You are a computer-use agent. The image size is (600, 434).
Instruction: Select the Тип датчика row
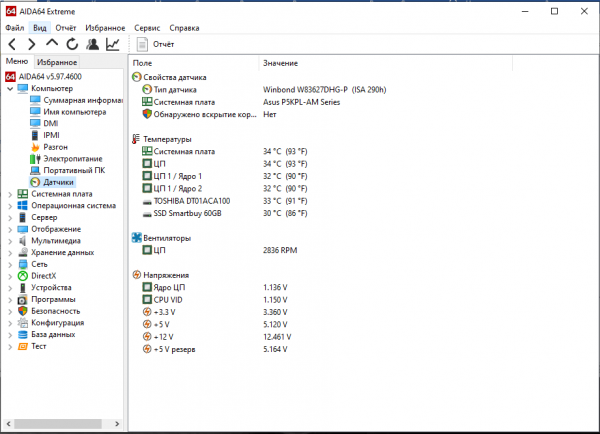264,90
